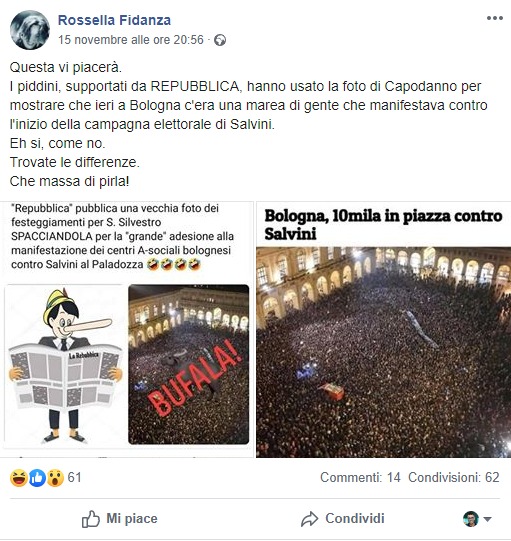Image resolution: width=511 pixels, height=541 pixels.
Task: Open the post options three-dots menu
Action: click(494, 18)
